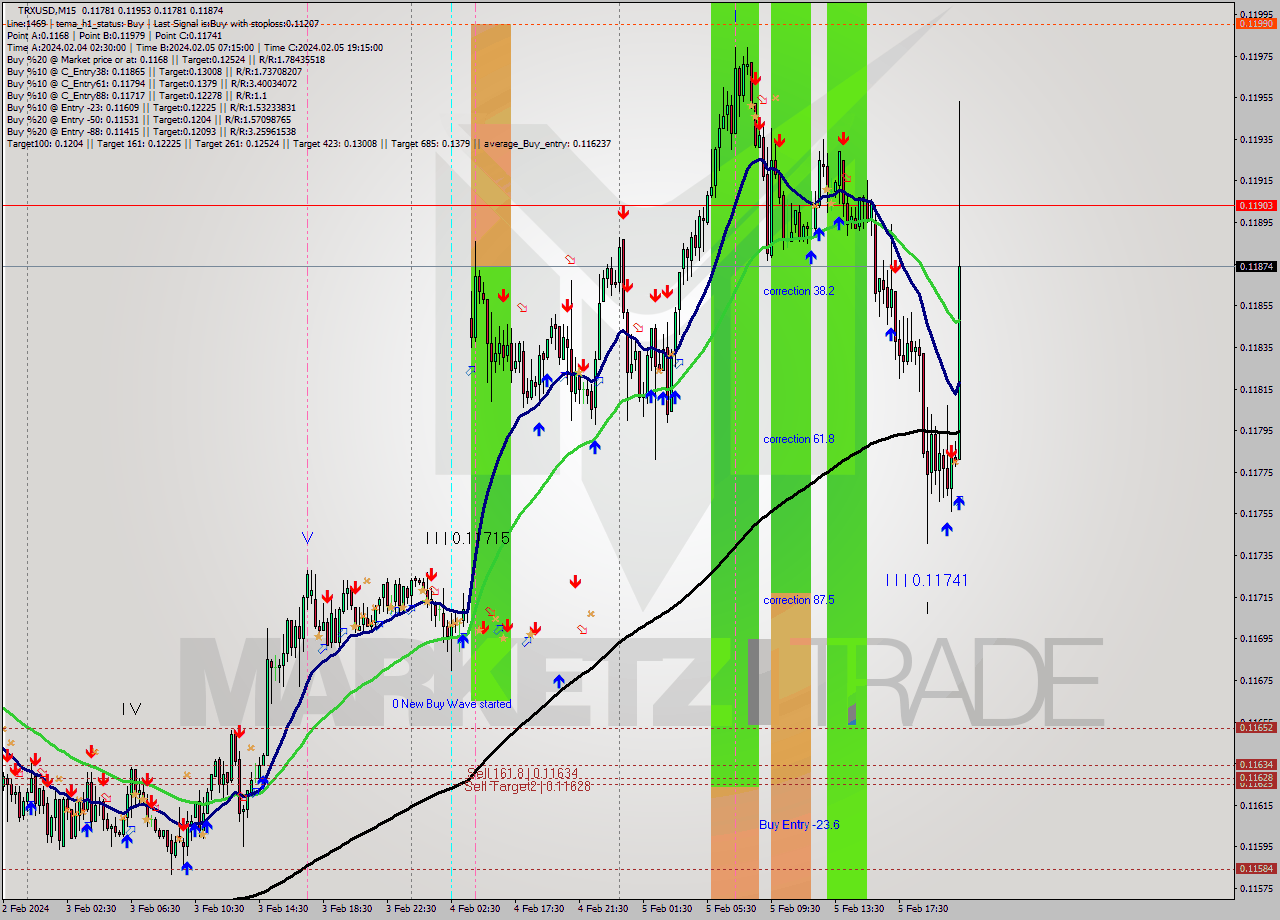Select the 0.11775 price axis label
This screenshot has width=1280, height=920.
[1255, 473]
